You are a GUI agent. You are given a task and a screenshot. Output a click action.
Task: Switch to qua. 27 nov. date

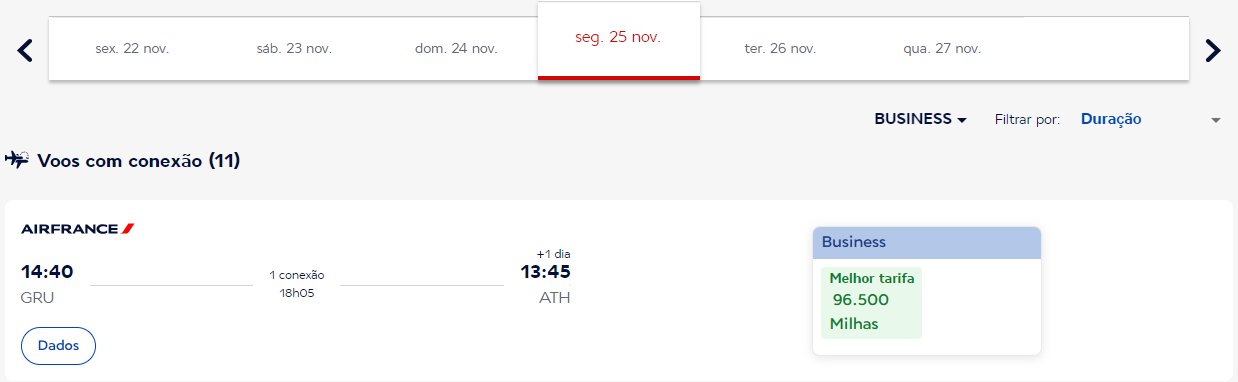[x=943, y=48]
